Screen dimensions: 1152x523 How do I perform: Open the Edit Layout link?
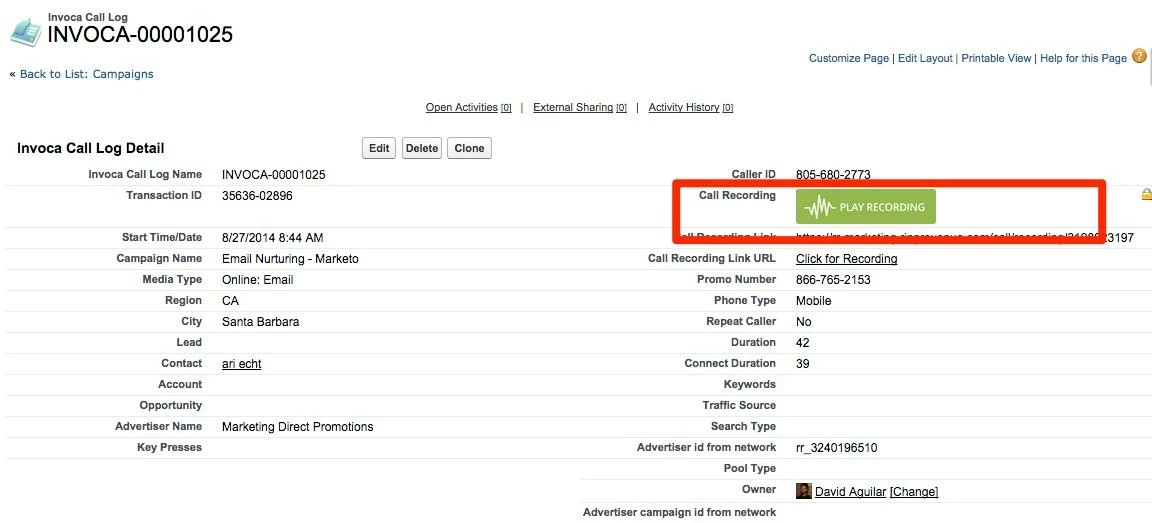[925, 58]
